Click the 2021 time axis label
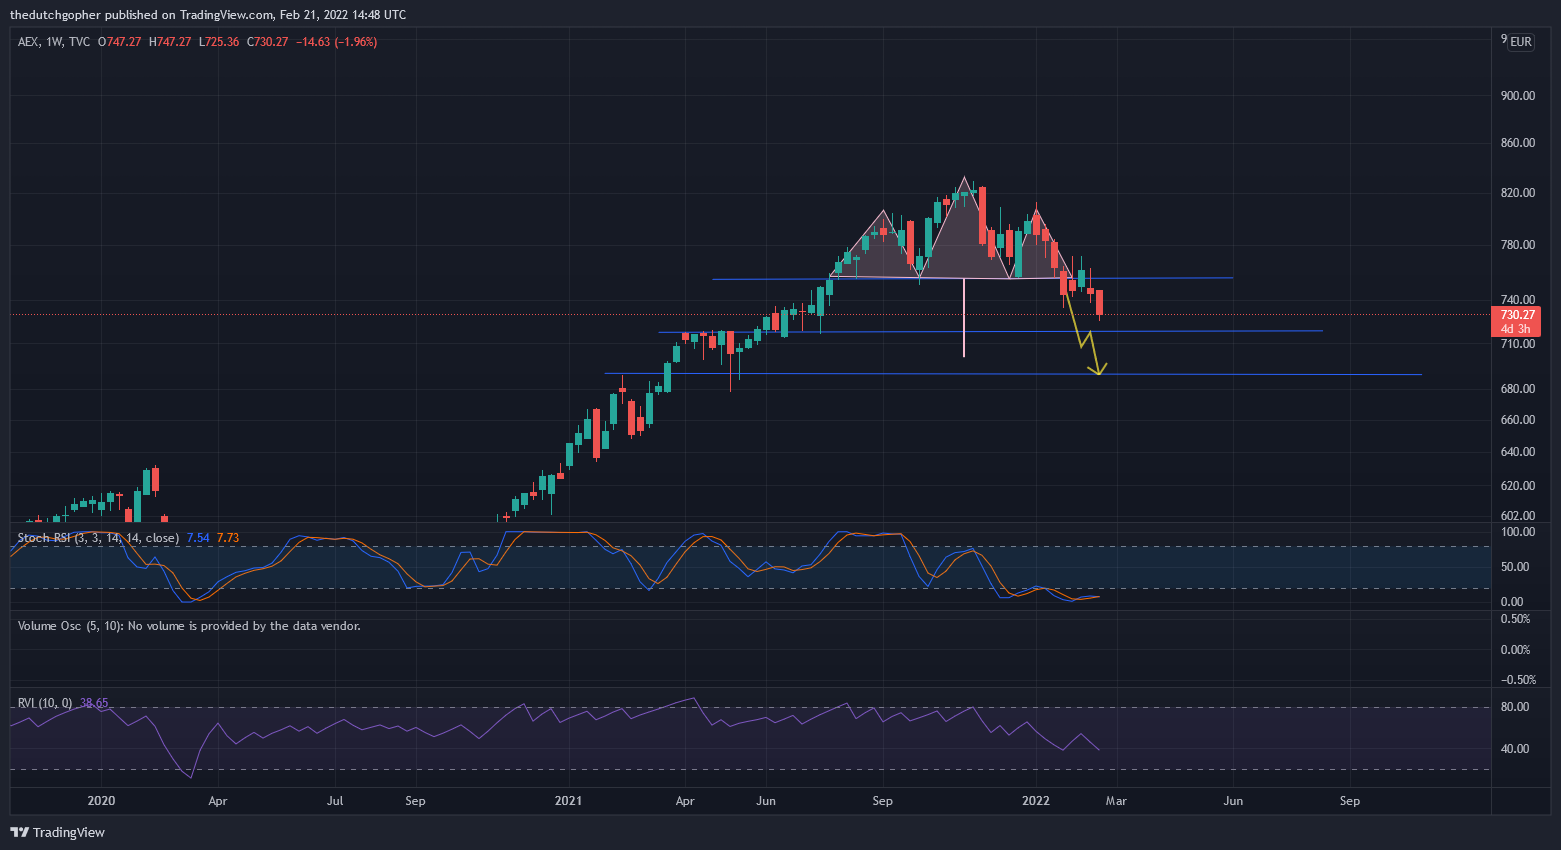Image resolution: width=1561 pixels, height=850 pixels. [x=568, y=801]
